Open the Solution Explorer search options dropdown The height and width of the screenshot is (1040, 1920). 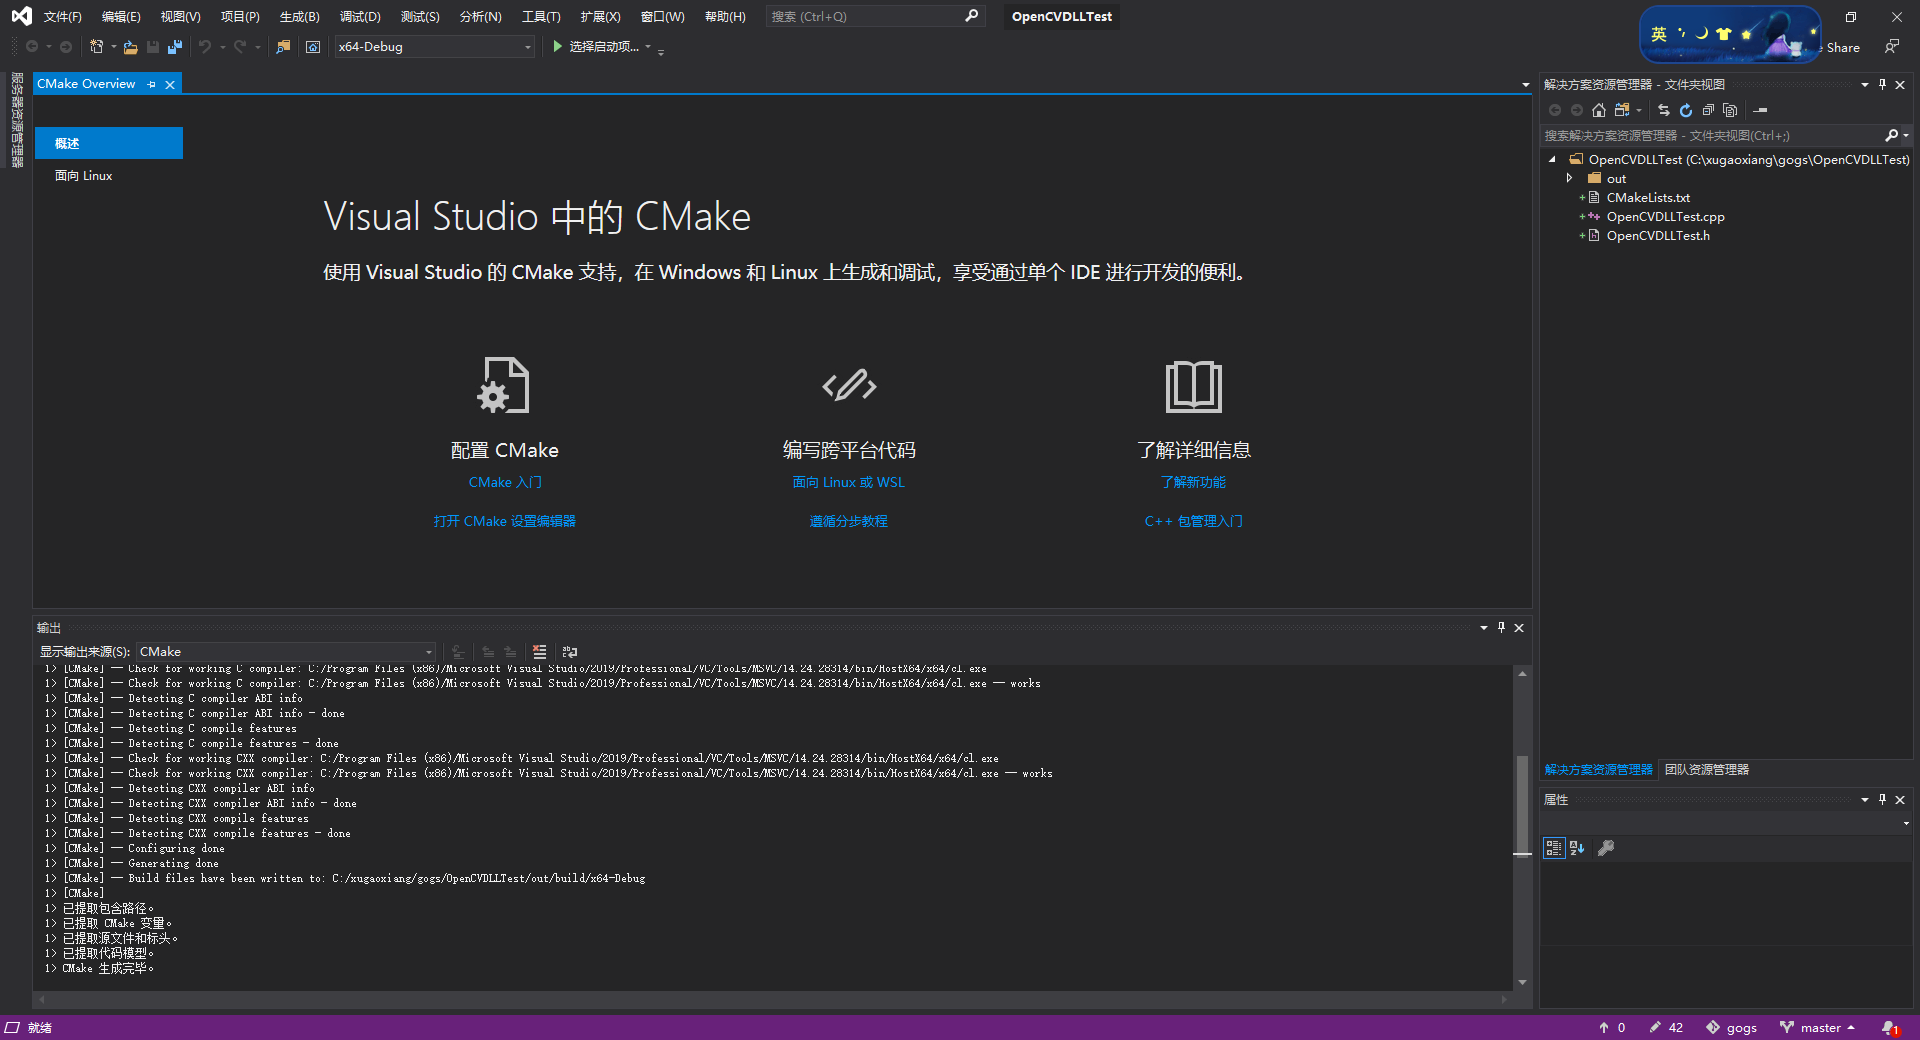coord(1906,135)
